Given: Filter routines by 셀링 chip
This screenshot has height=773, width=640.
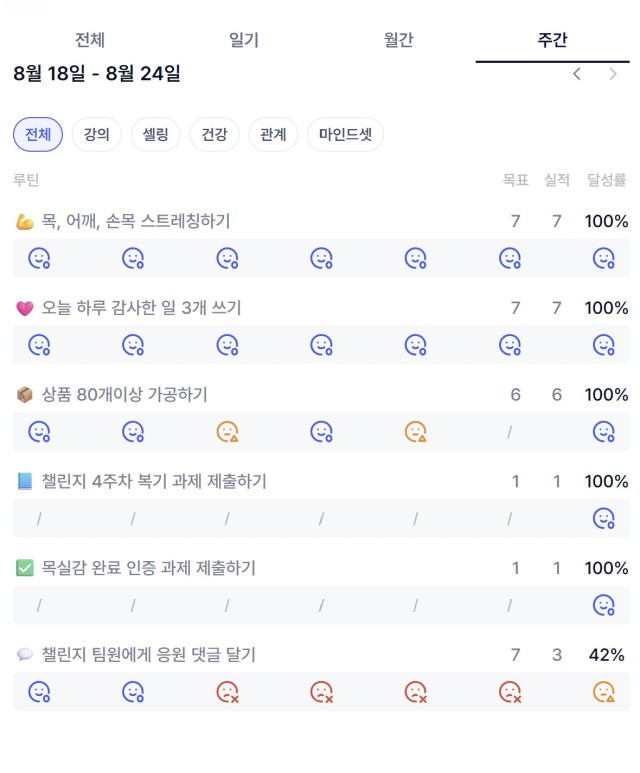Looking at the screenshot, I should click(x=156, y=134).
